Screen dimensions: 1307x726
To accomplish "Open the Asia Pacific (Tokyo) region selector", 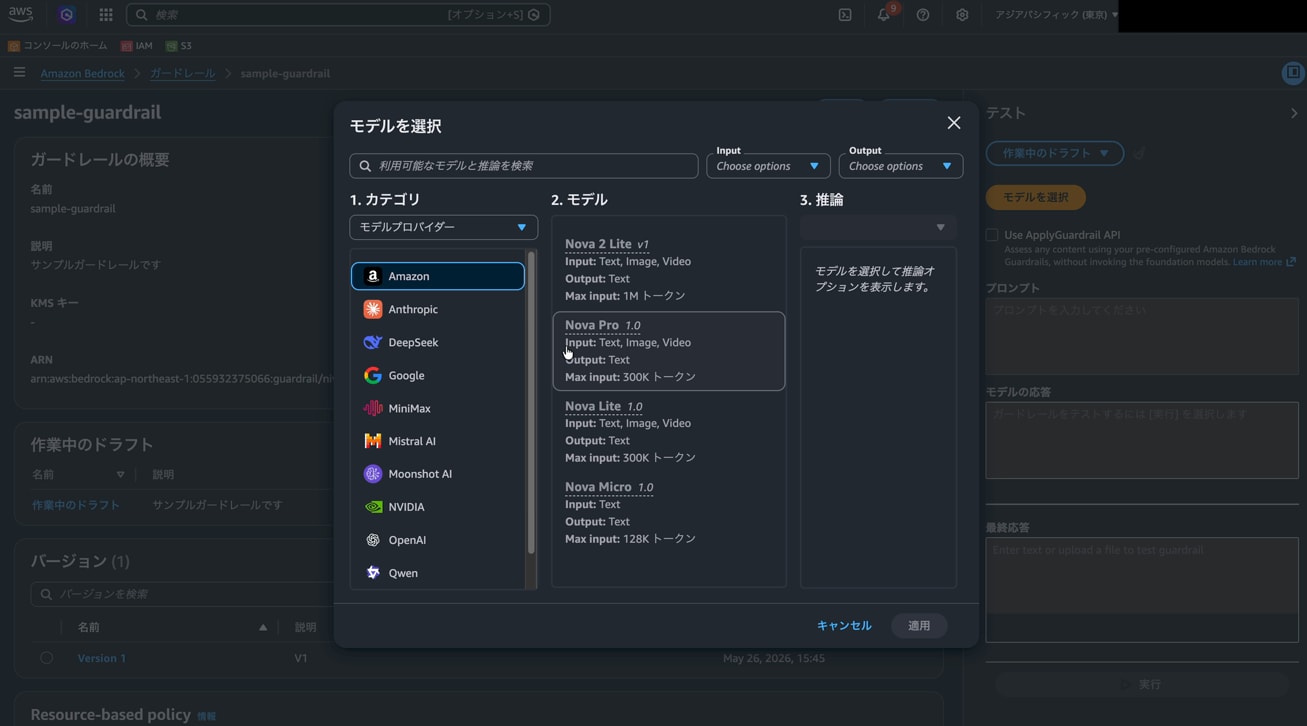I will click(x=1056, y=15).
